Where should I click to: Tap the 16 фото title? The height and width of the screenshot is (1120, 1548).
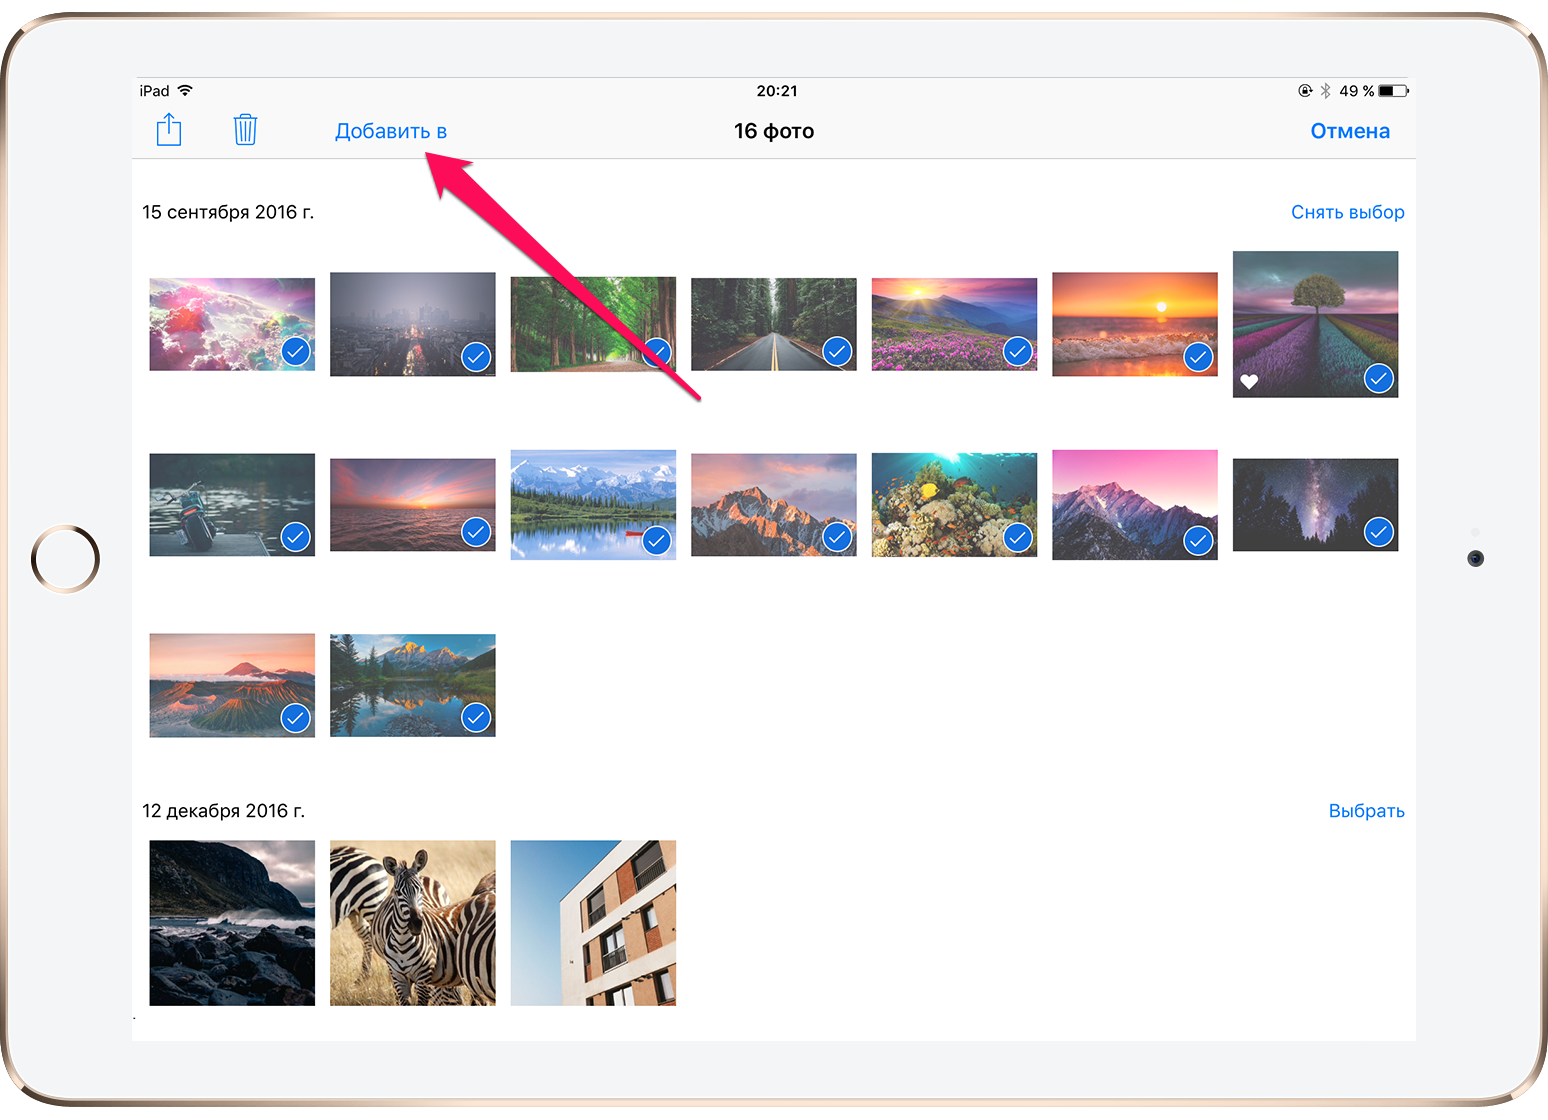[774, 131]
